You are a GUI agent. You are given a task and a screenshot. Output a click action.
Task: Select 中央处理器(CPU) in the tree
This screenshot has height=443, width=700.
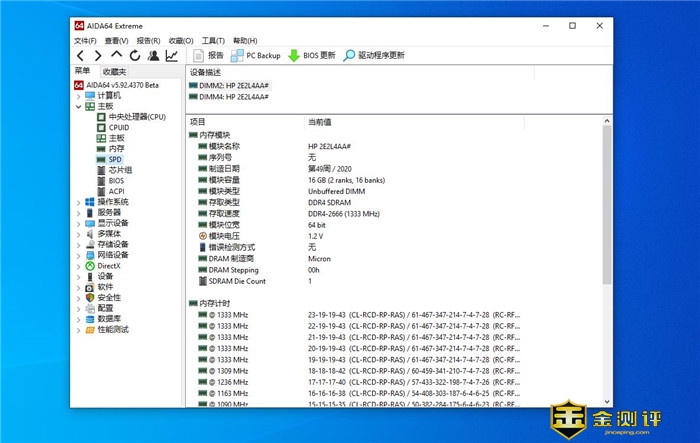tap(136, 117)
